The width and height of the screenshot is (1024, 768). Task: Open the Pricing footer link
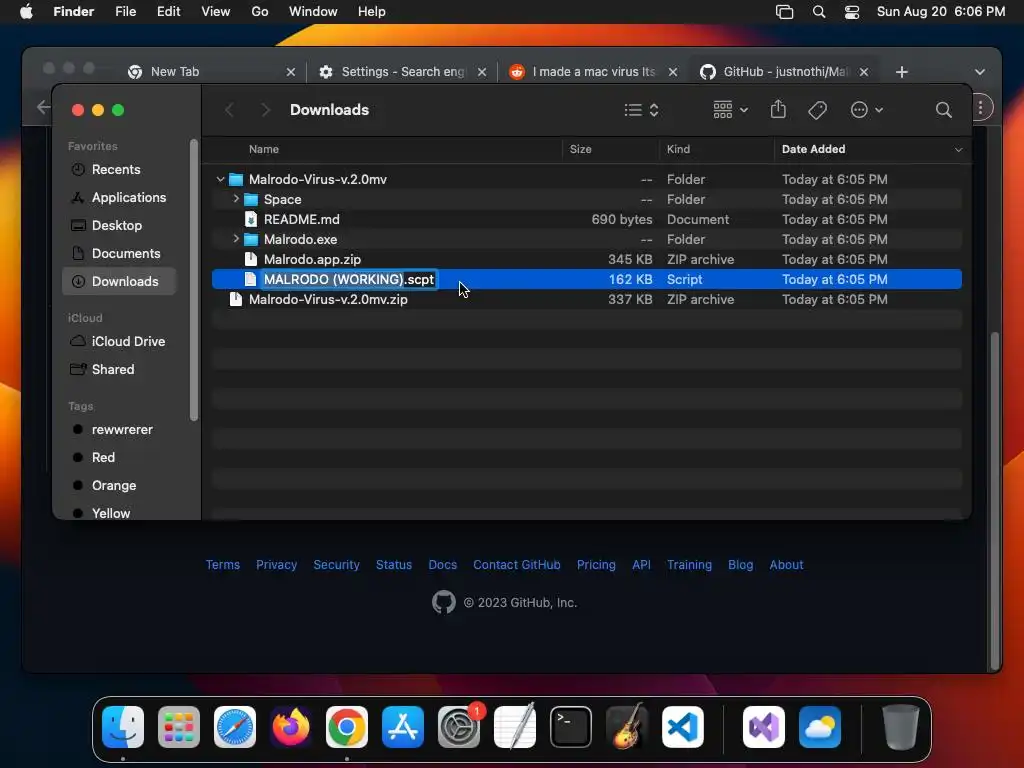[596, 564]
